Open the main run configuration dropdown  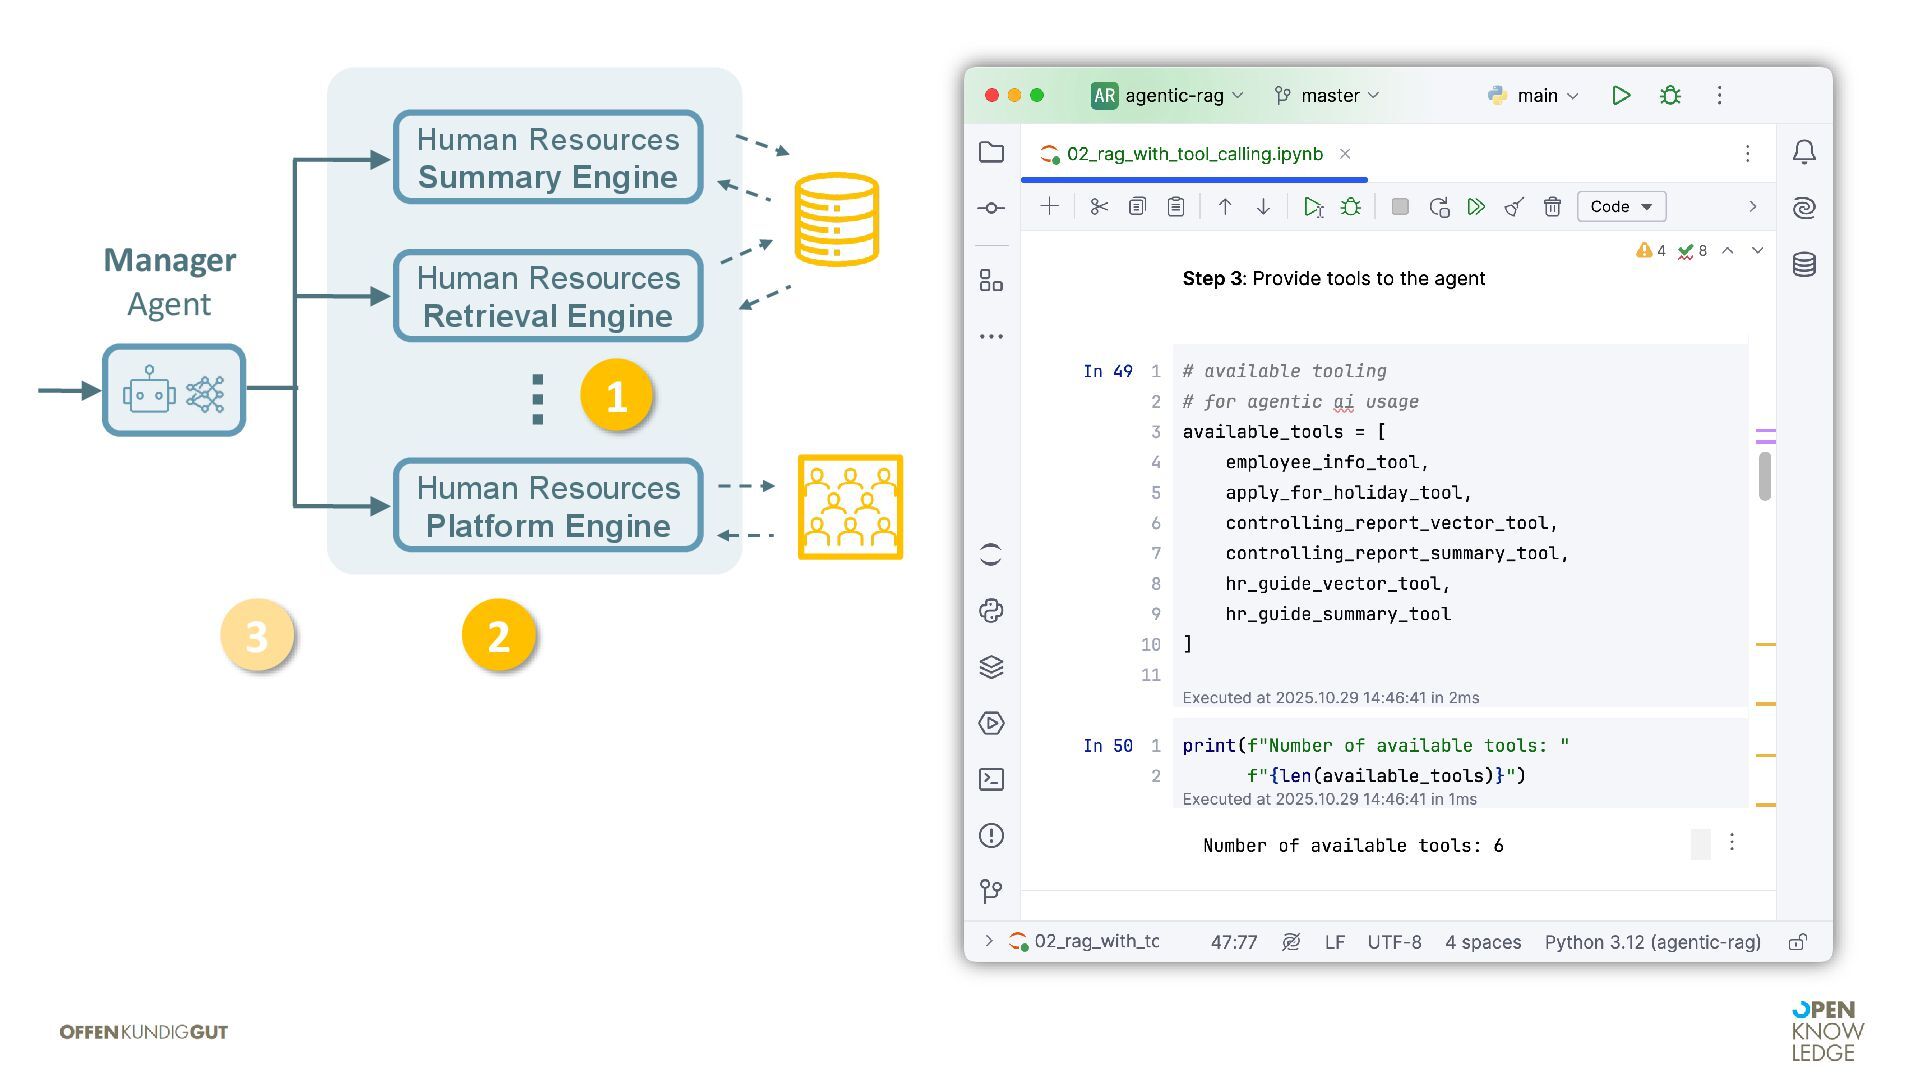(x=1535, y=96)
